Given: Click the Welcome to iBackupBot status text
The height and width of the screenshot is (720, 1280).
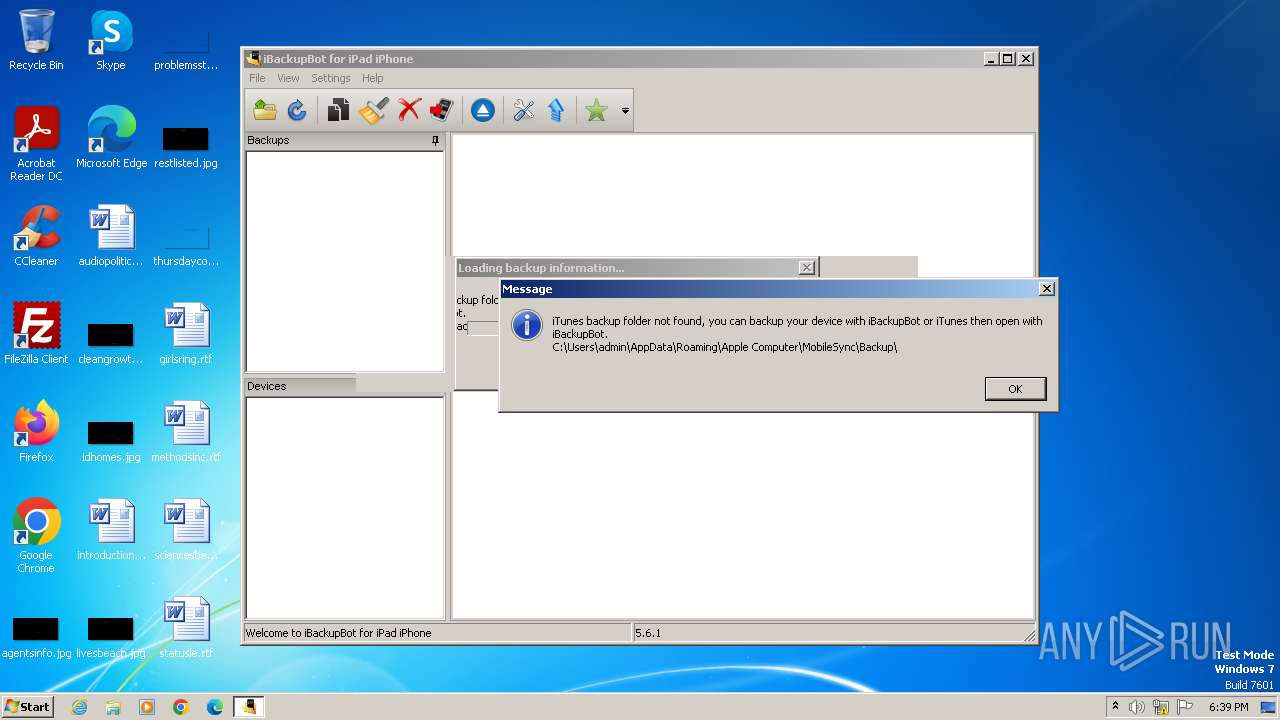Looking at the screenshot, I should pos(339,633).
